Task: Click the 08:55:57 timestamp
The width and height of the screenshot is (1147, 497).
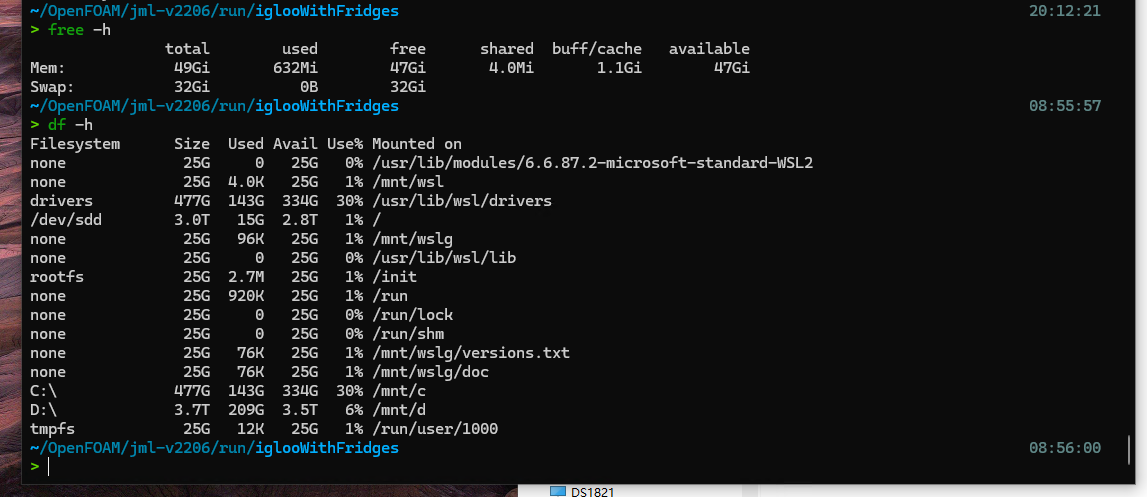Action: tap(1064, 106)
